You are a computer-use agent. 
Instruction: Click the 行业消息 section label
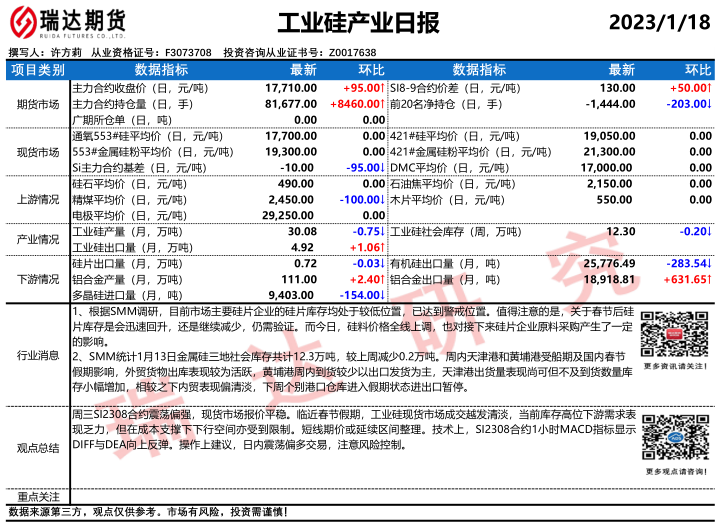(x=37, y=354)
